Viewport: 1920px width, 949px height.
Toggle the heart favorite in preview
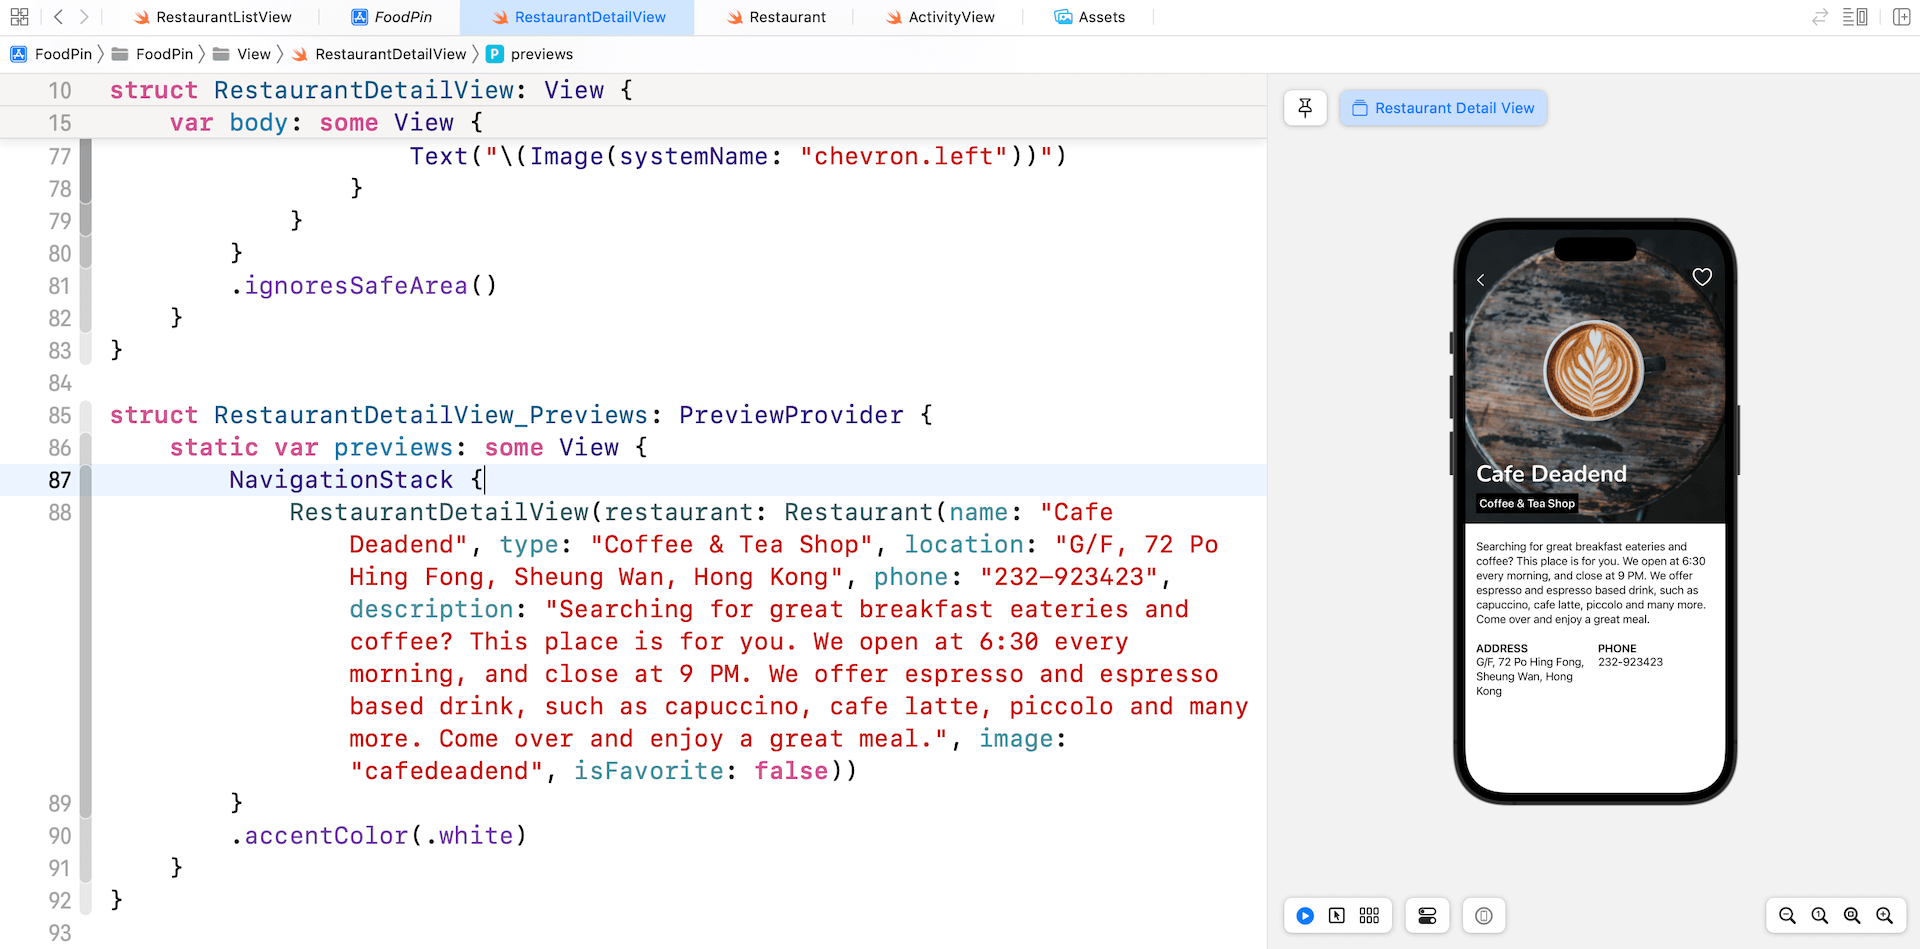pos(1702,277)
